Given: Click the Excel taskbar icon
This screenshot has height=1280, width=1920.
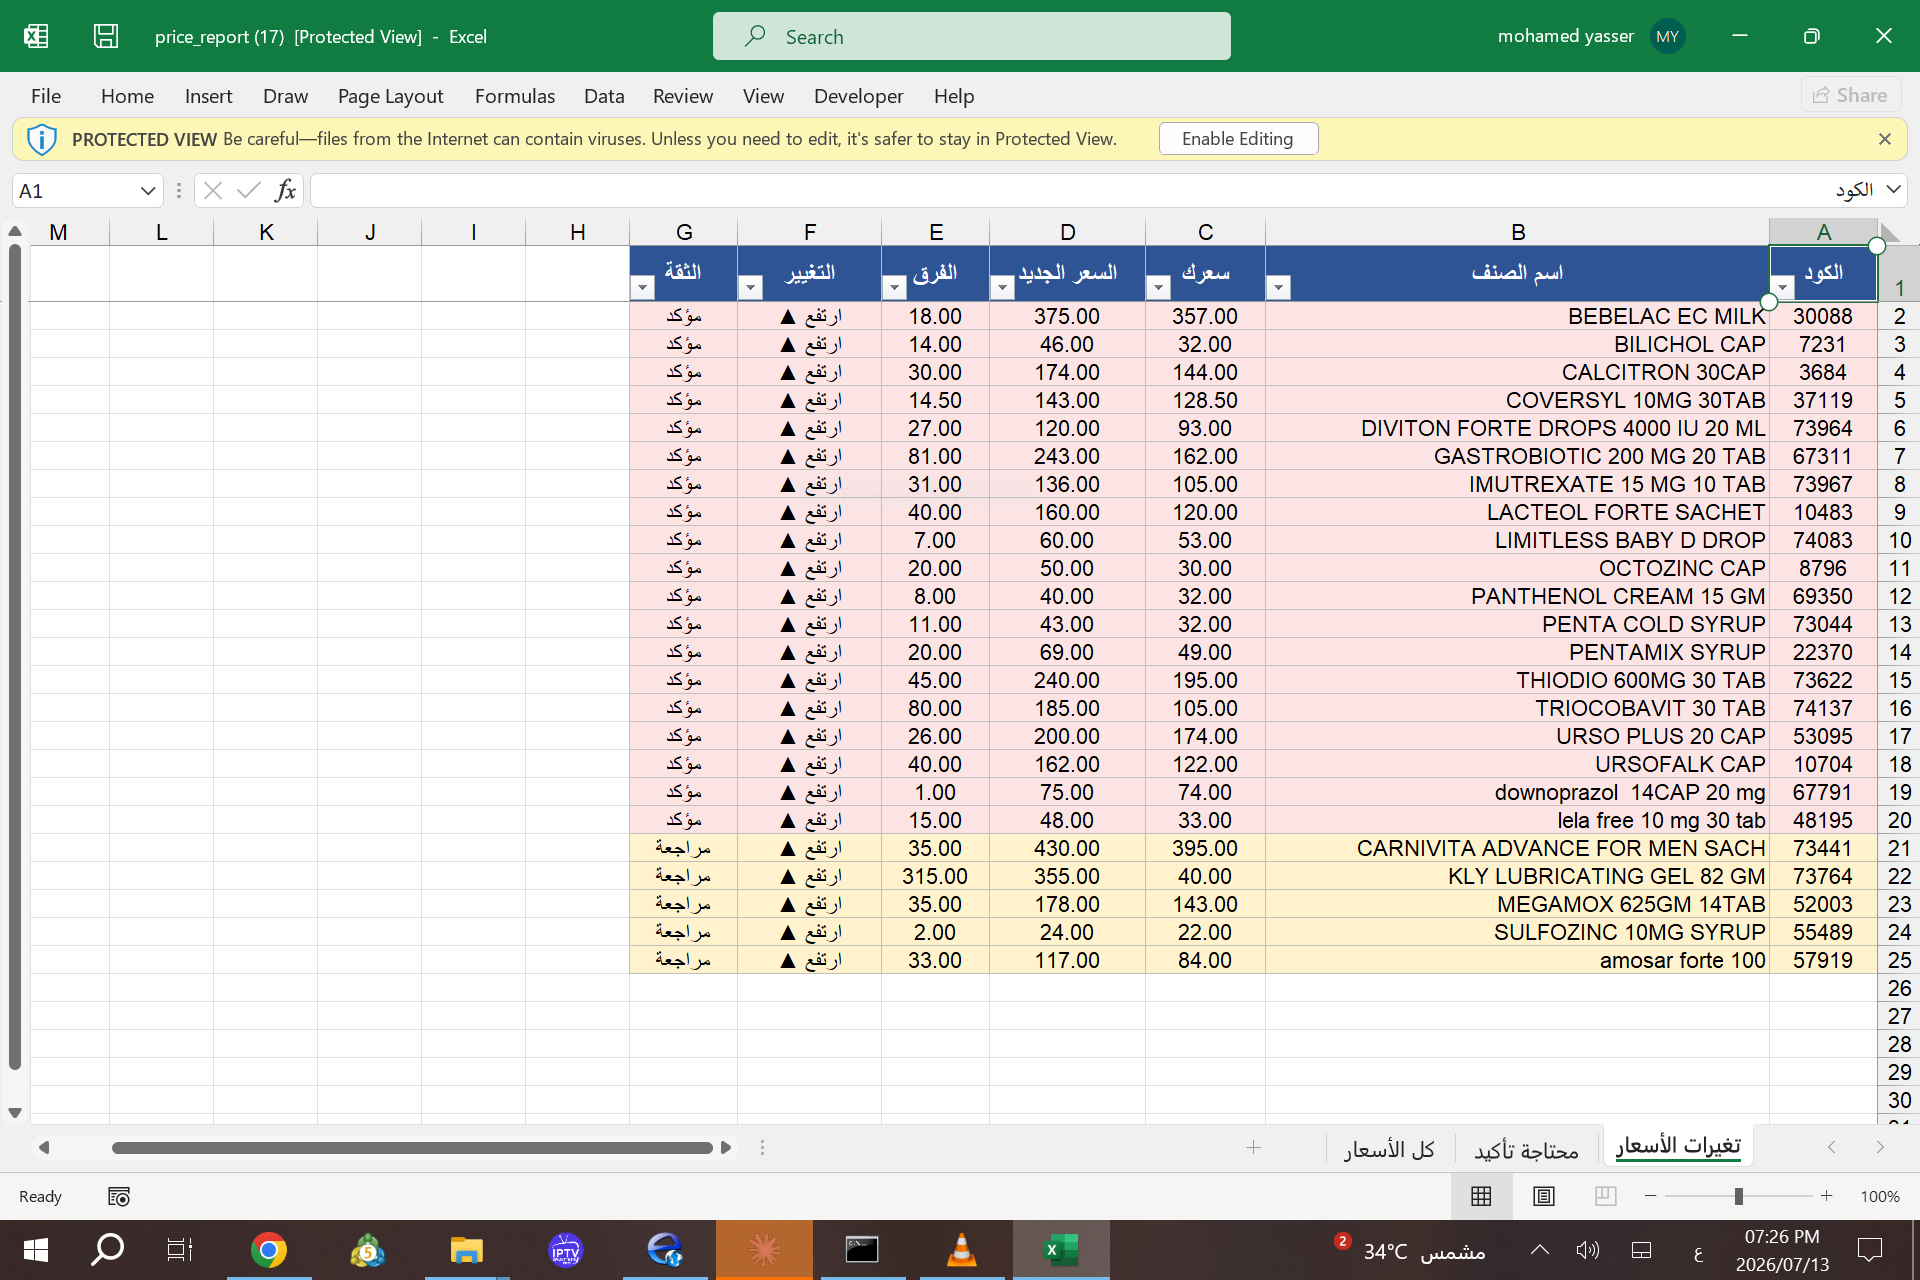Looking at the screenshot, I should (1061, 1250).
